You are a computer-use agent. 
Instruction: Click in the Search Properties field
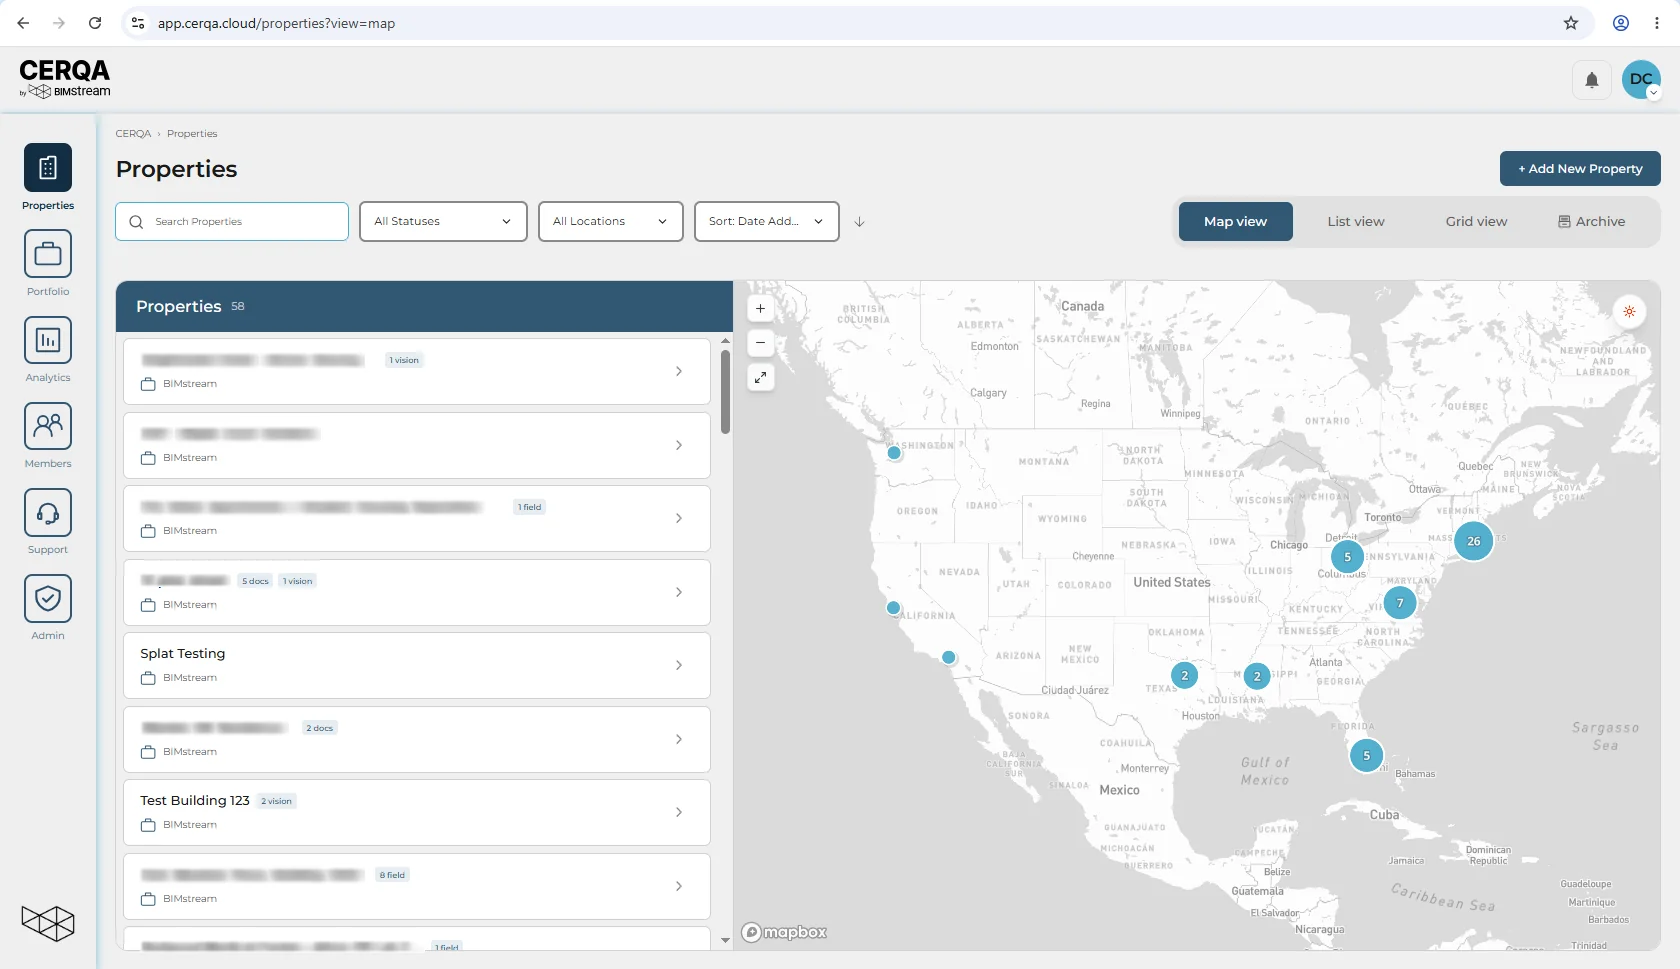pos(232,222)
